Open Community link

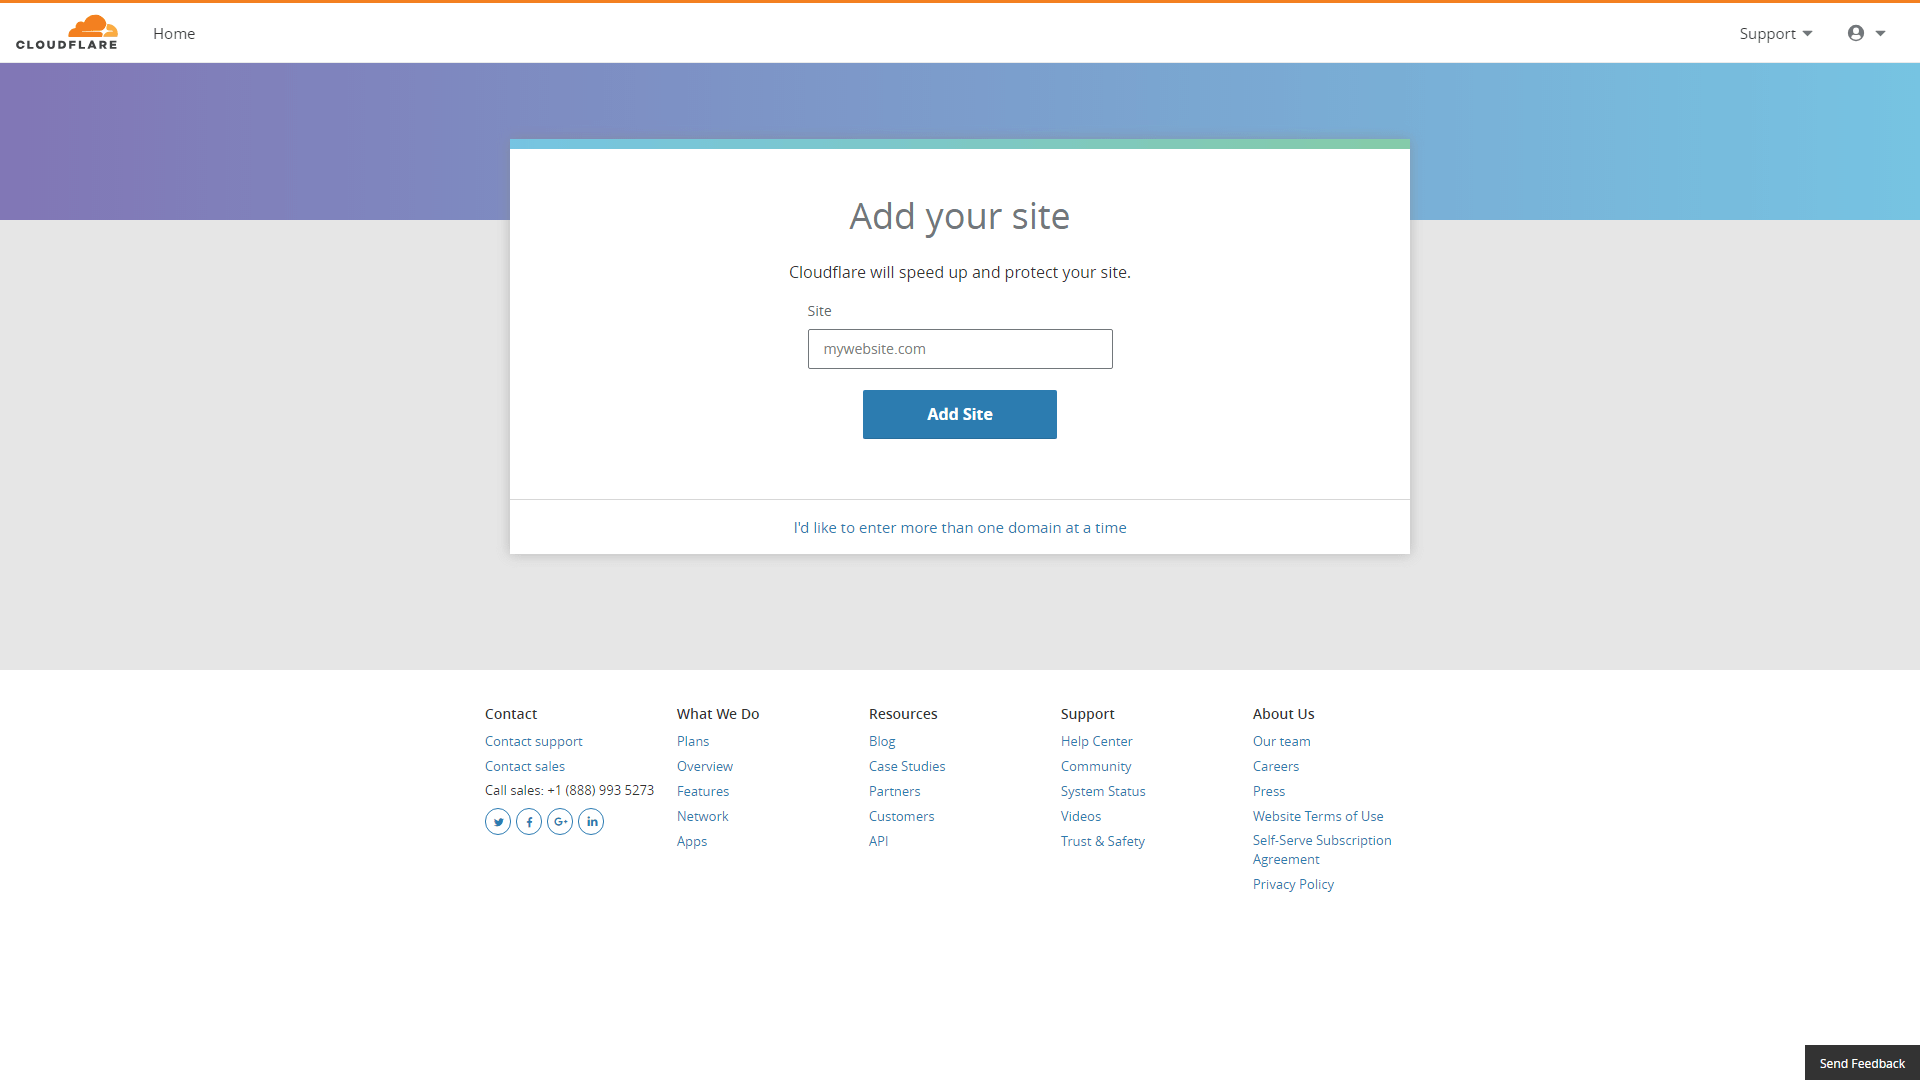tap(1096, 766)
